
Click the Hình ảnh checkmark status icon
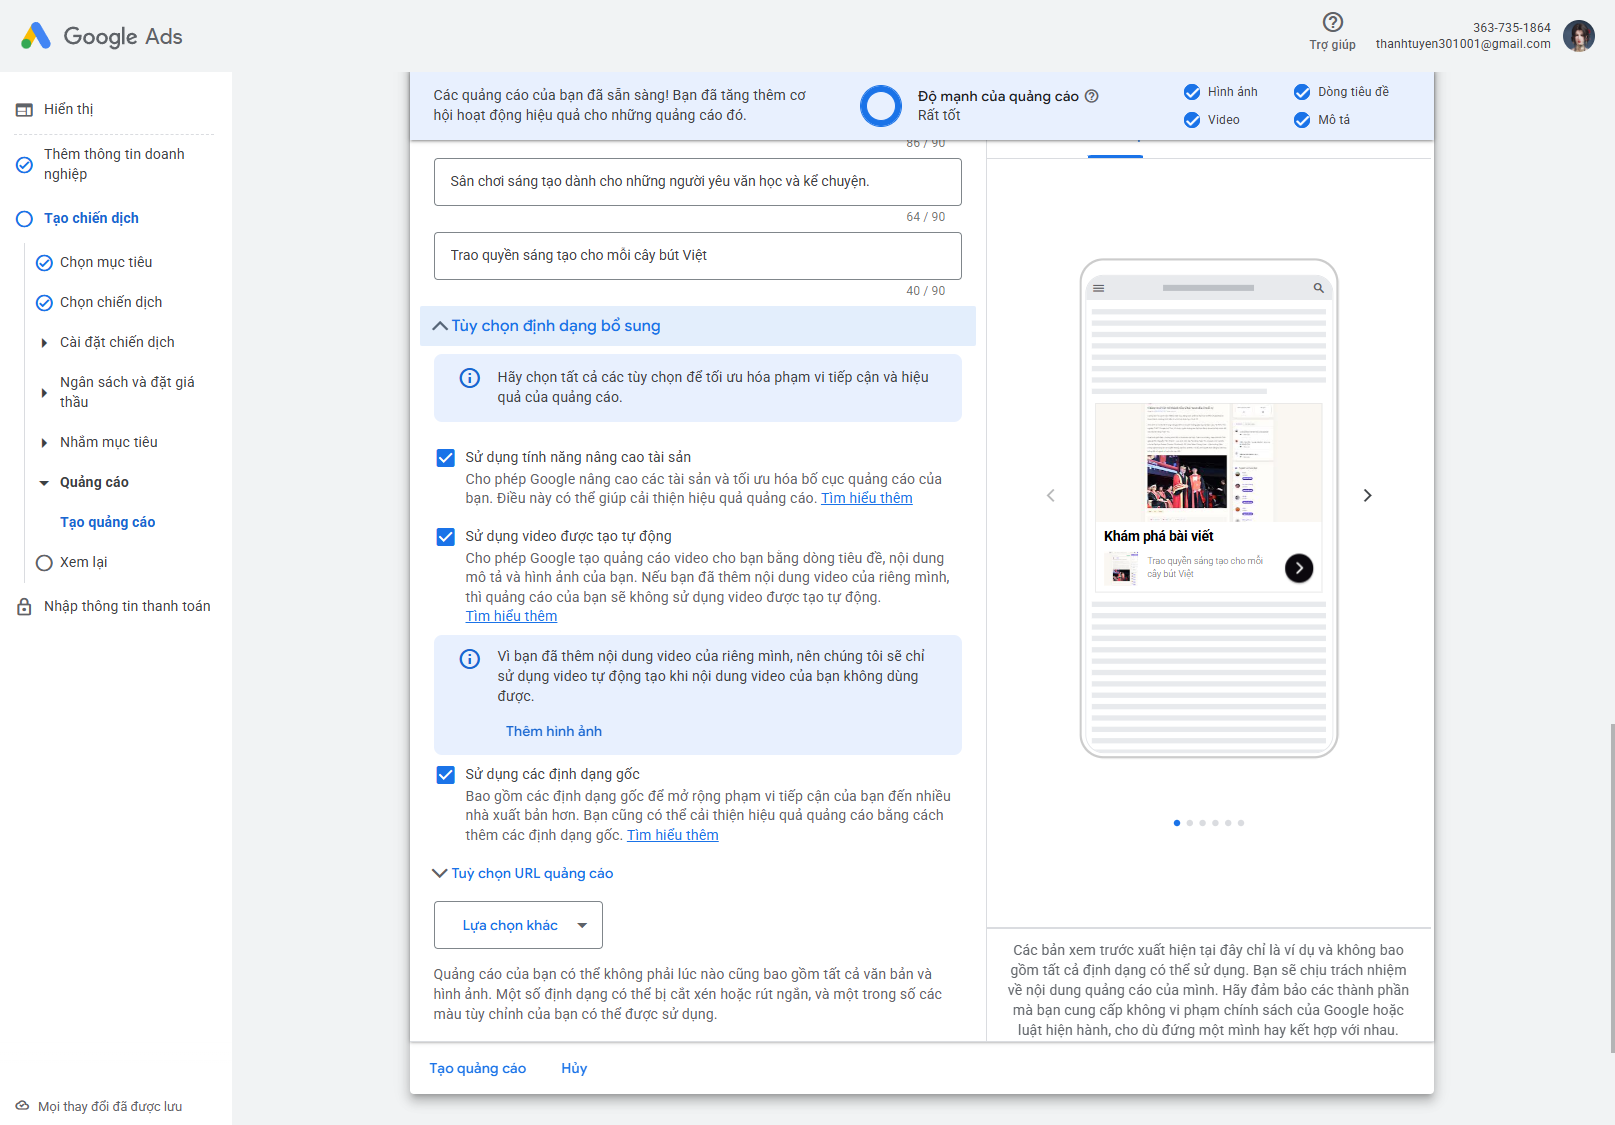(1192, 92)
